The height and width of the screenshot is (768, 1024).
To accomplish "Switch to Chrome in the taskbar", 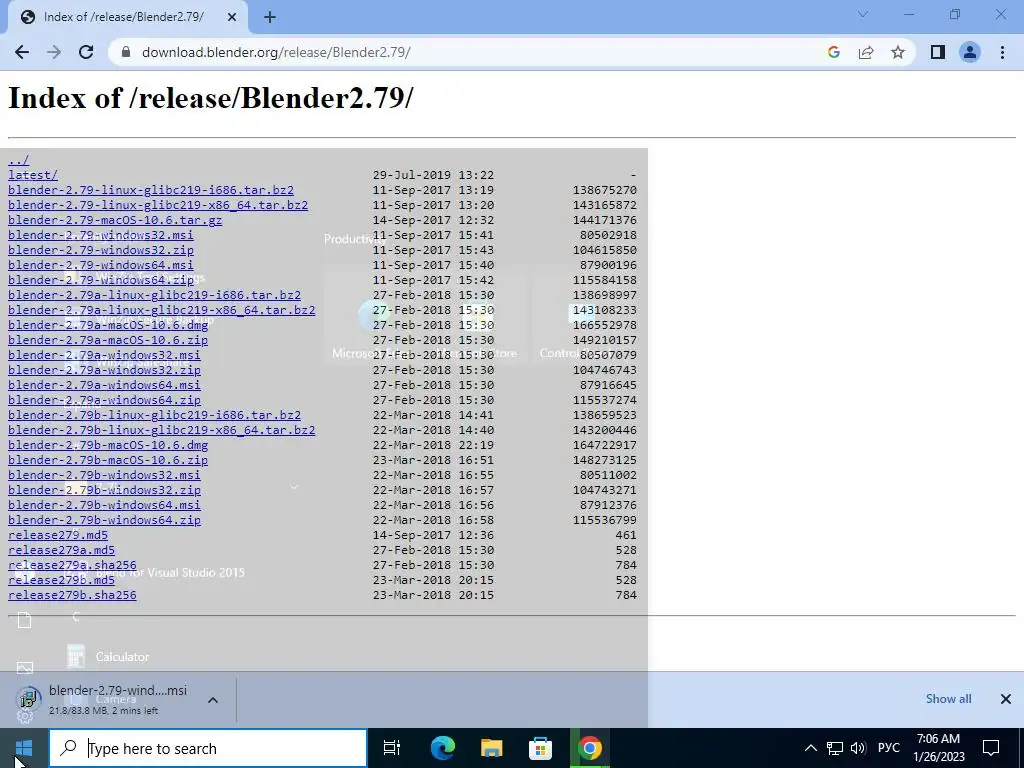I will coord(590,748).
